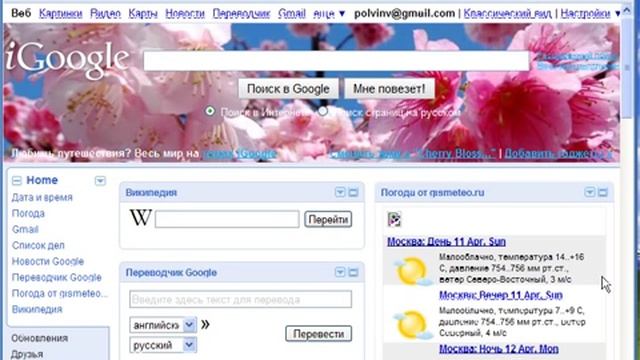
Task: Open Москва: День 11 Apr, Sun link
Action: coord(446,241)
